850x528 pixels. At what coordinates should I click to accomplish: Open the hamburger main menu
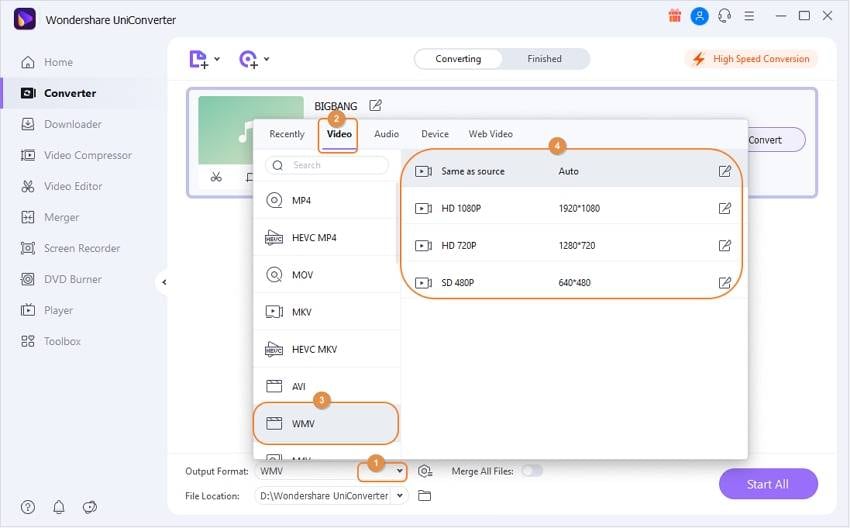click(749, 16)
